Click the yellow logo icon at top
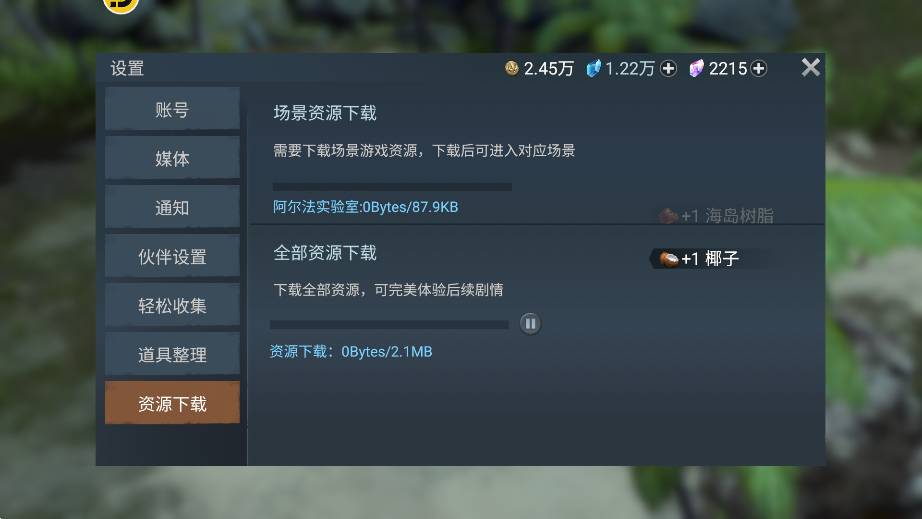922x519 pixels. (x=121, y=5)
